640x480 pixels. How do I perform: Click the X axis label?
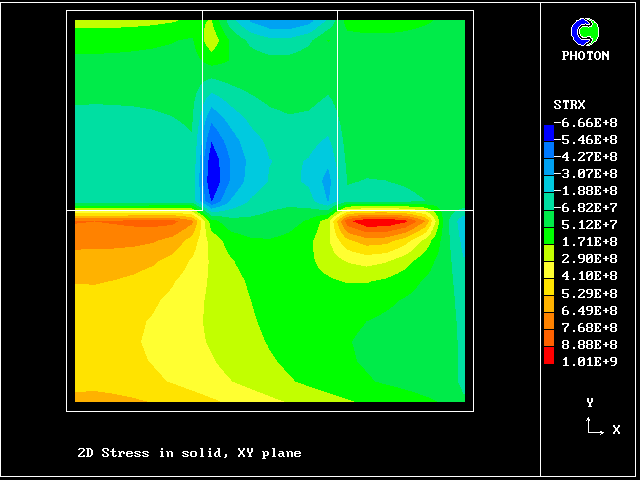pos(616,430)
